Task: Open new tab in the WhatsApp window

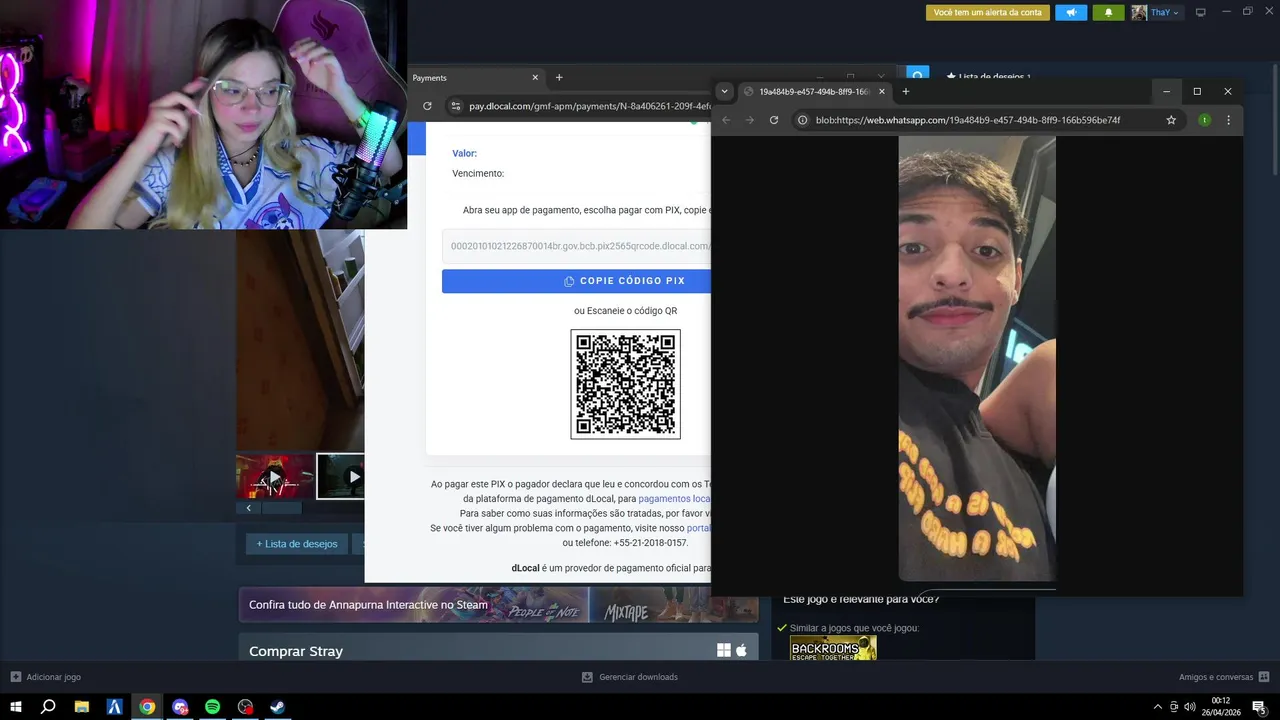Action: click(906, 91)
